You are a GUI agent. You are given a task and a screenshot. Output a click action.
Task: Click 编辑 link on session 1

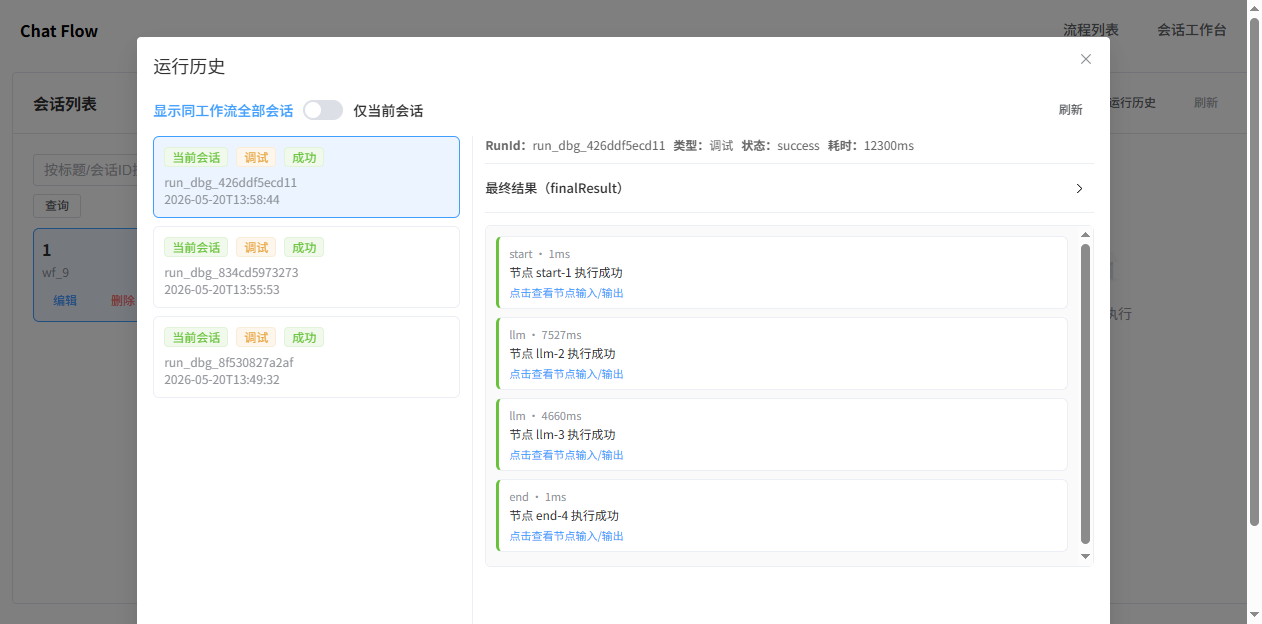[x=65, y=300]
